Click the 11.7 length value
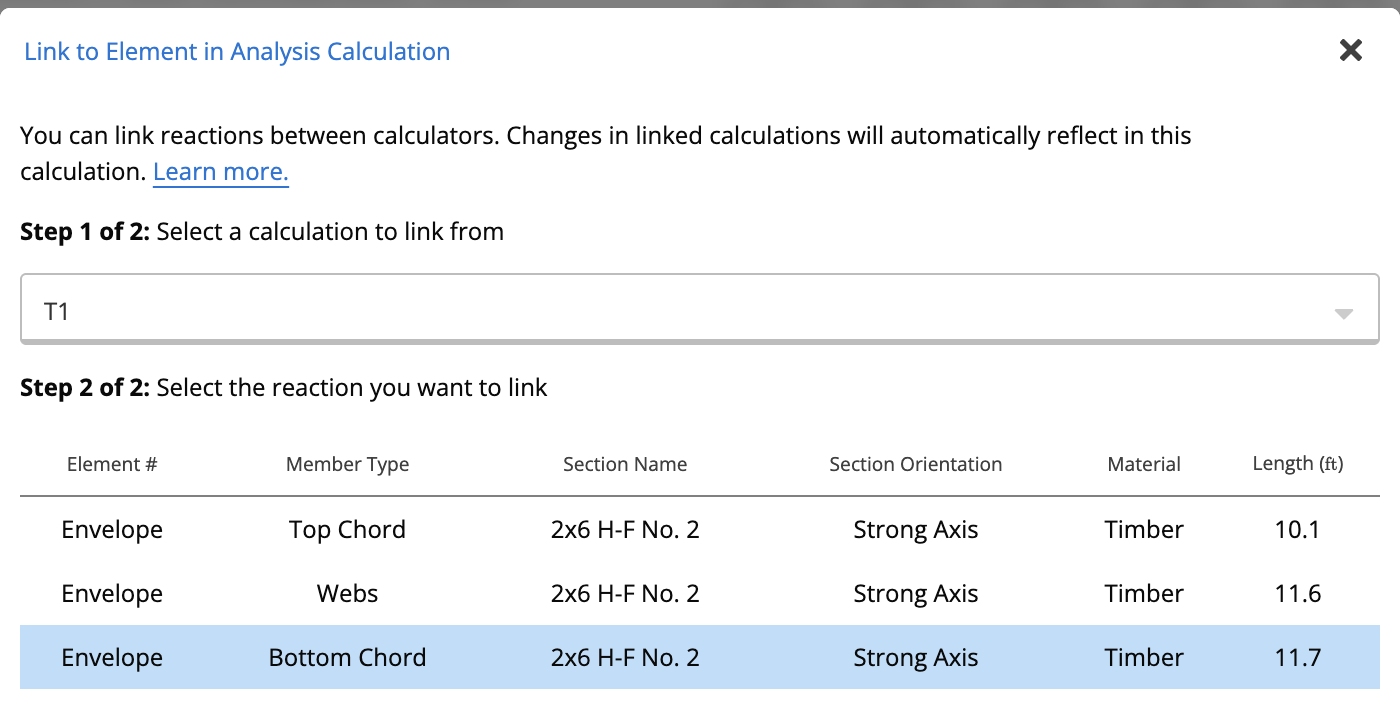The width and height of the screenshot is (1400, 708). pyautogui.click(x=1297, y=658)
